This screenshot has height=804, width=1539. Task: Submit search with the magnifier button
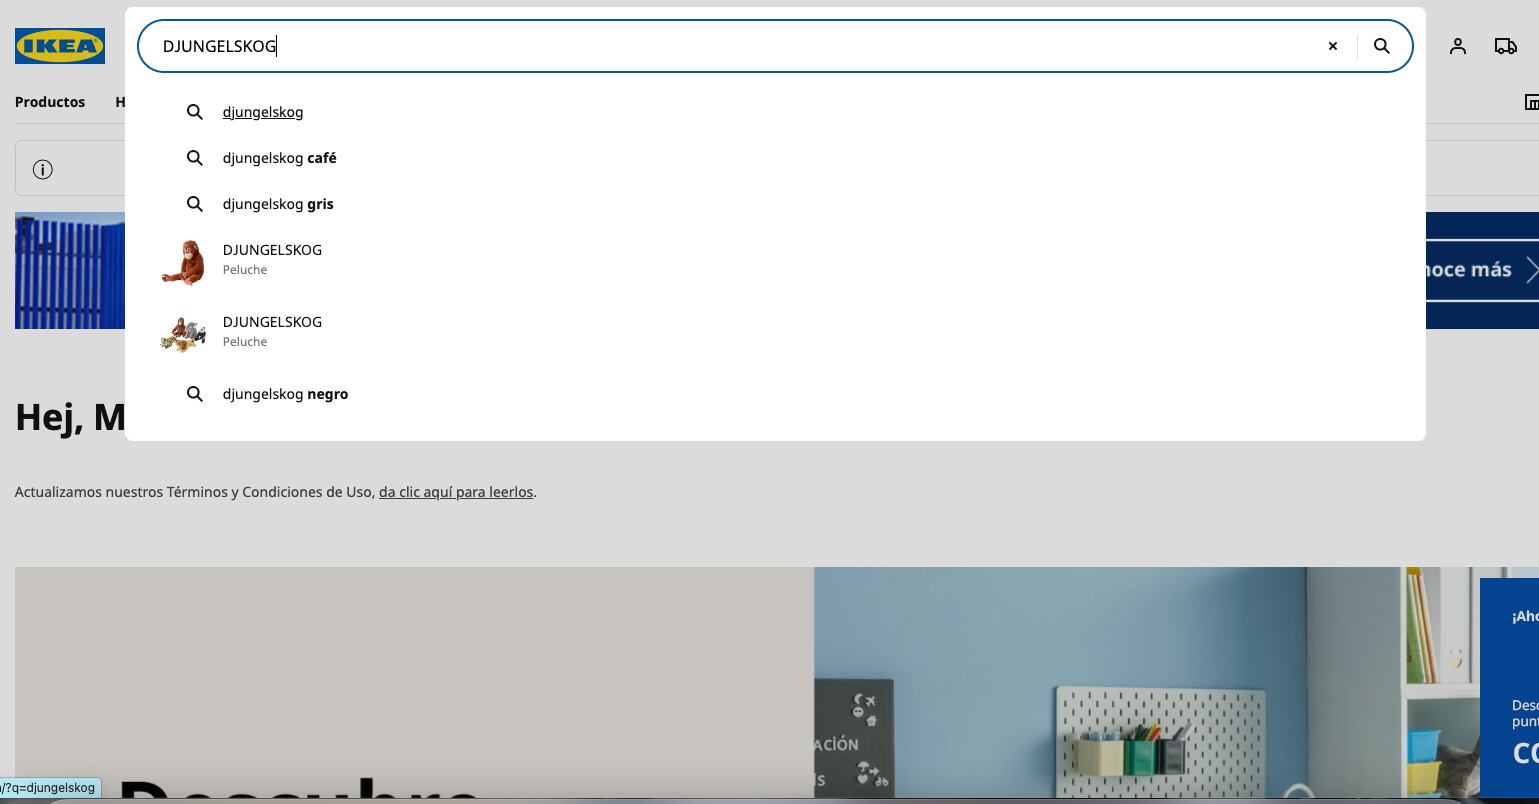pos(1382,46)
